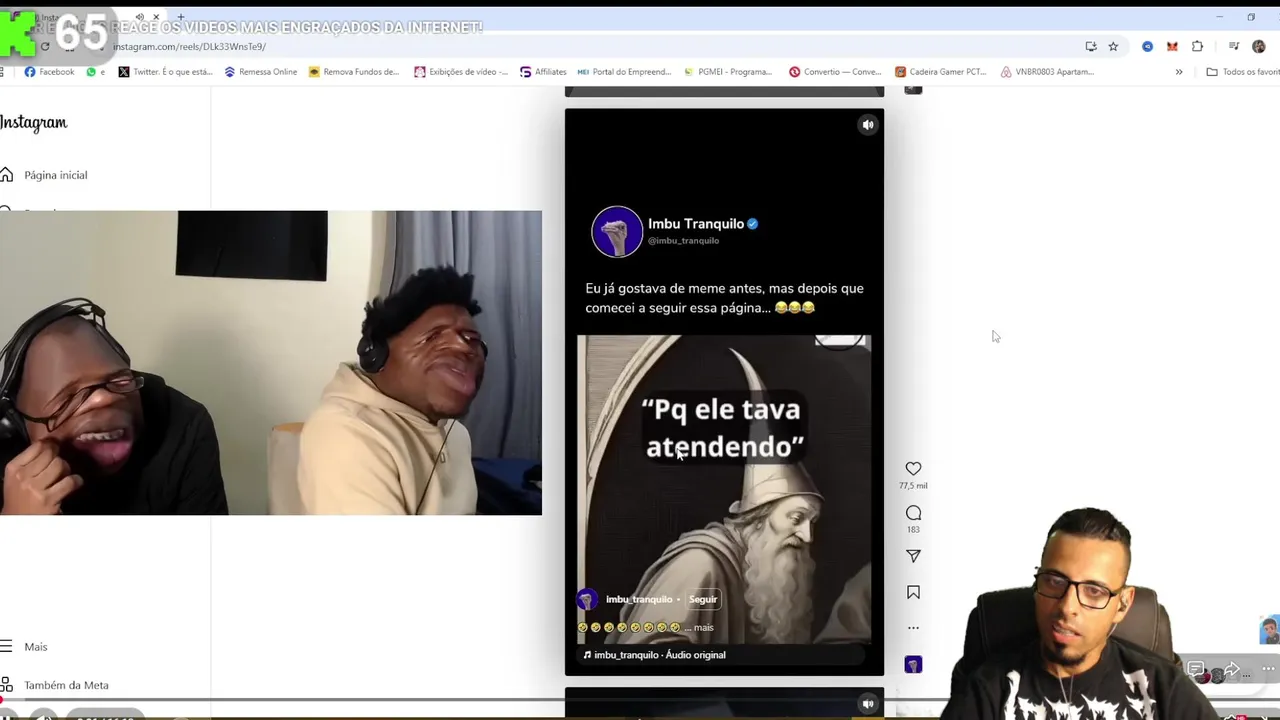
Task: Open the reel's three-dot more options
Action: (913, 628)
